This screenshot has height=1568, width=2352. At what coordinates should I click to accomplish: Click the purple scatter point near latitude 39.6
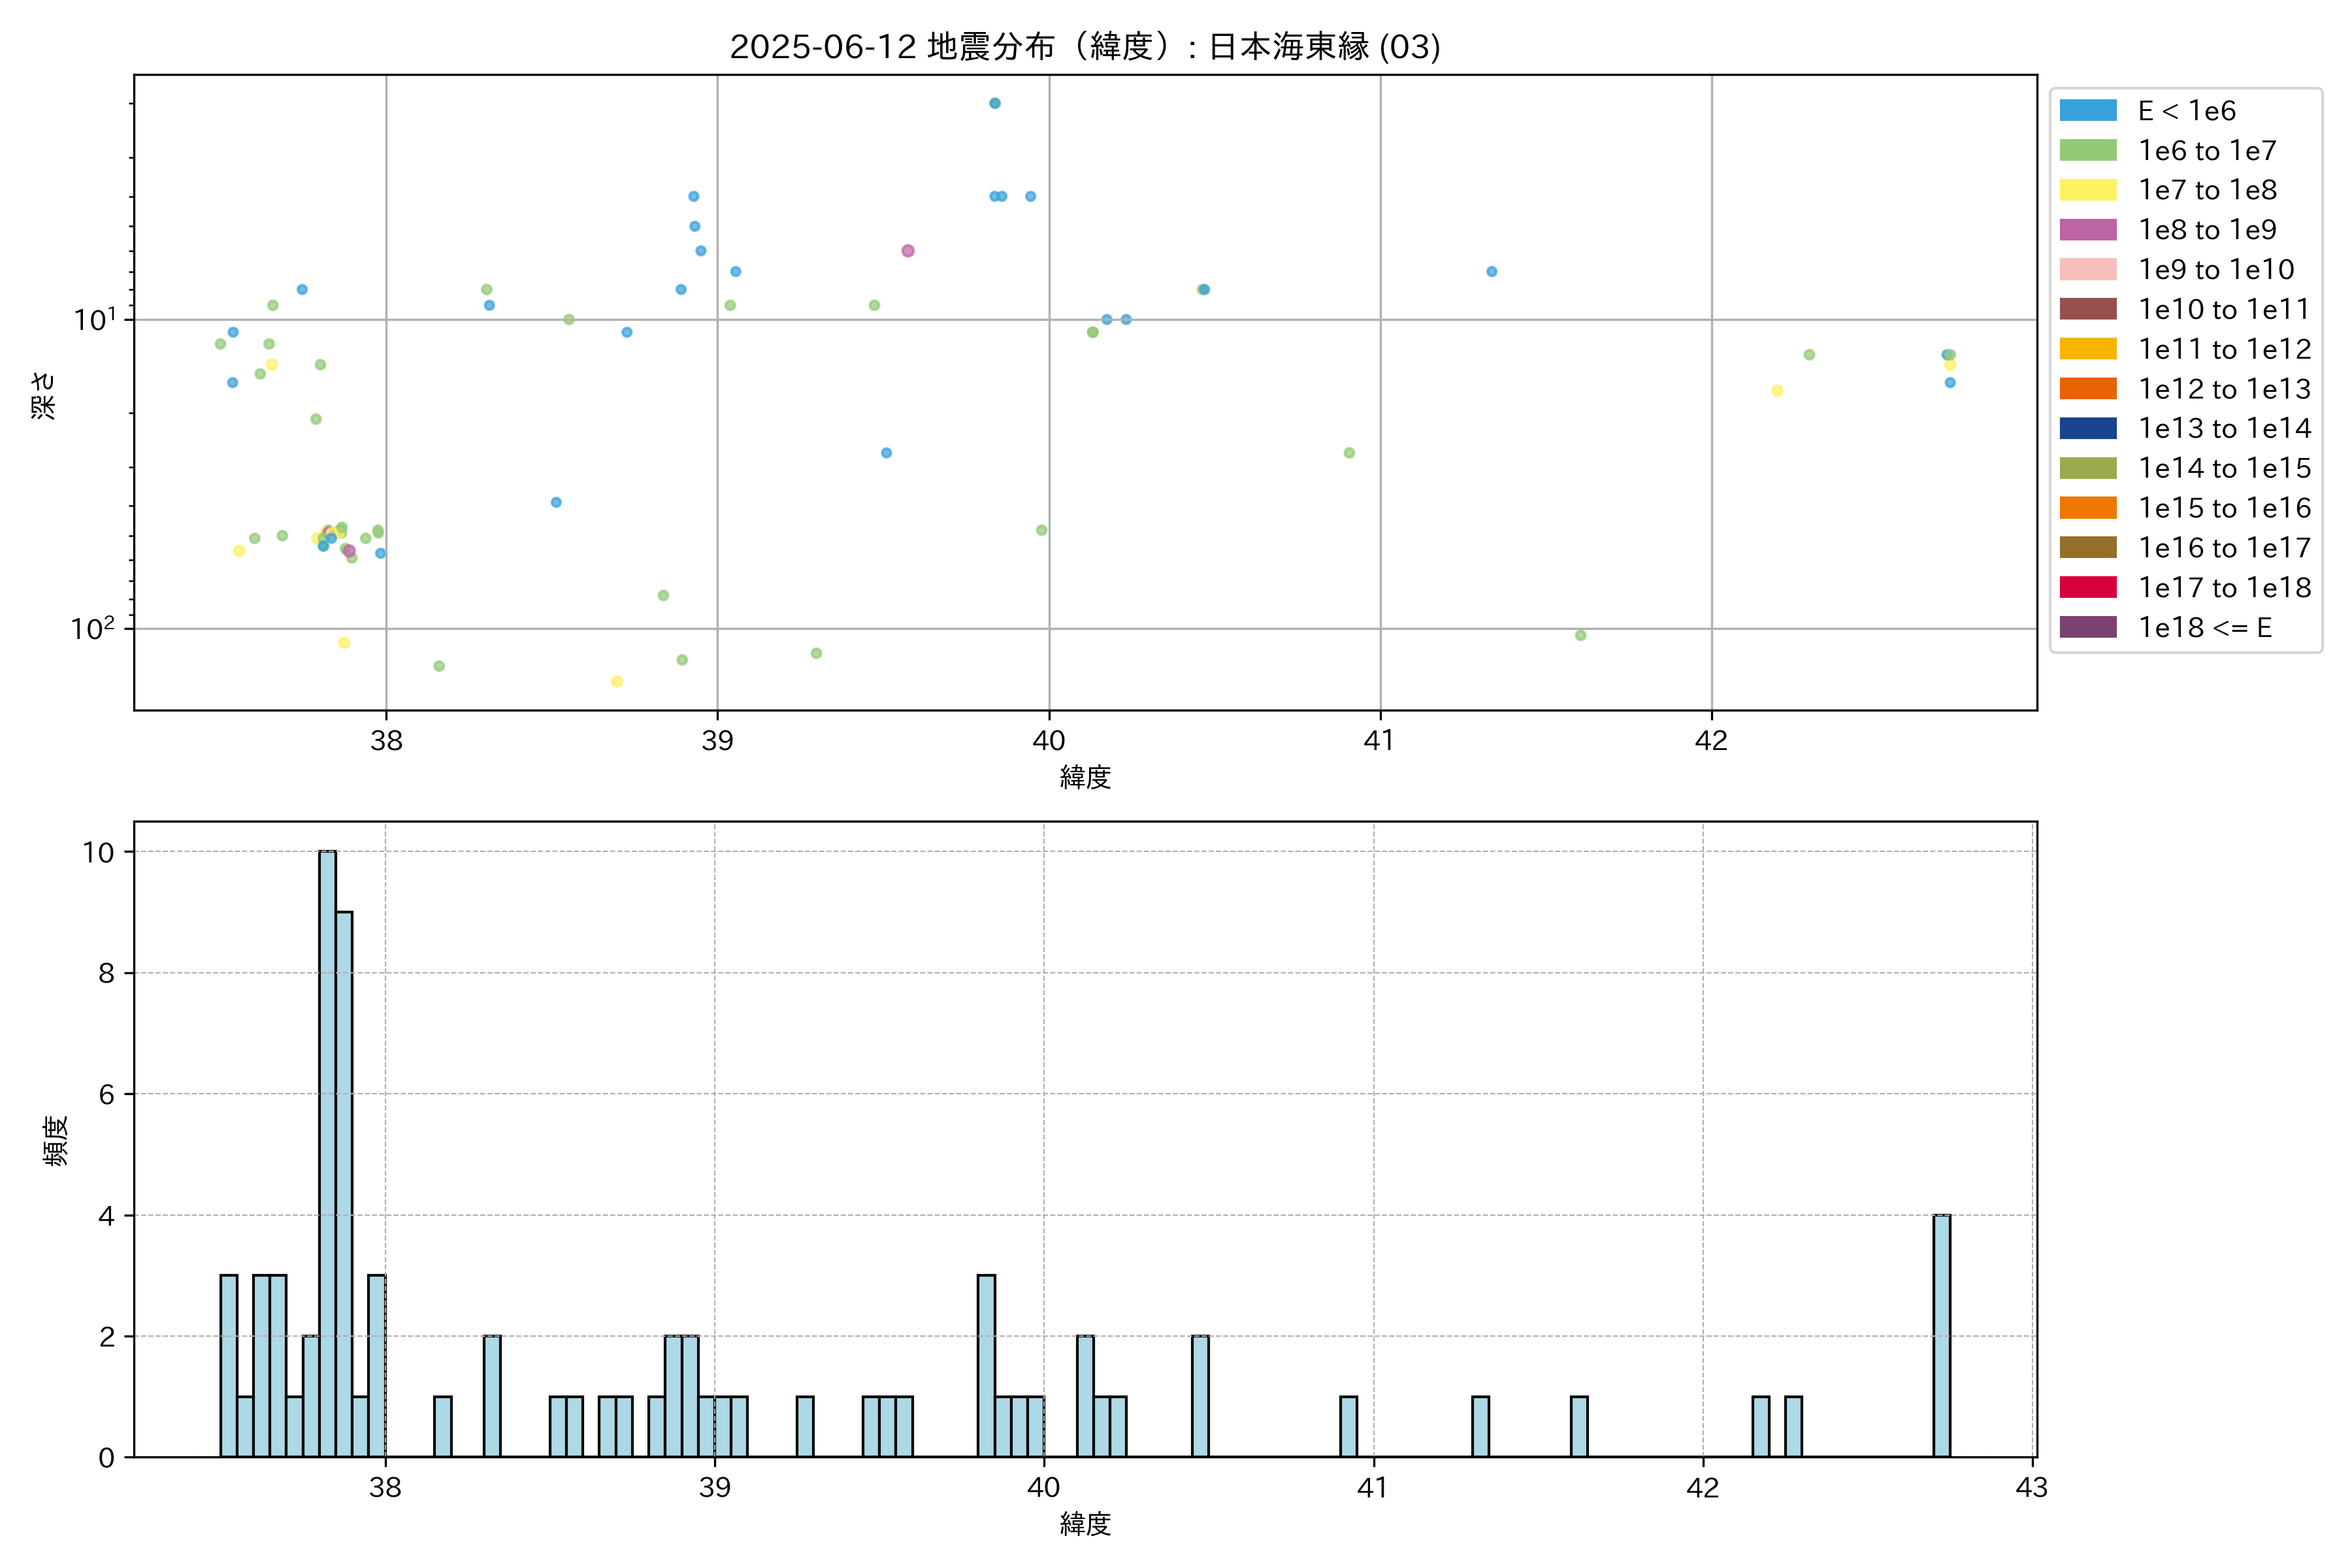(x=907, y=251)
